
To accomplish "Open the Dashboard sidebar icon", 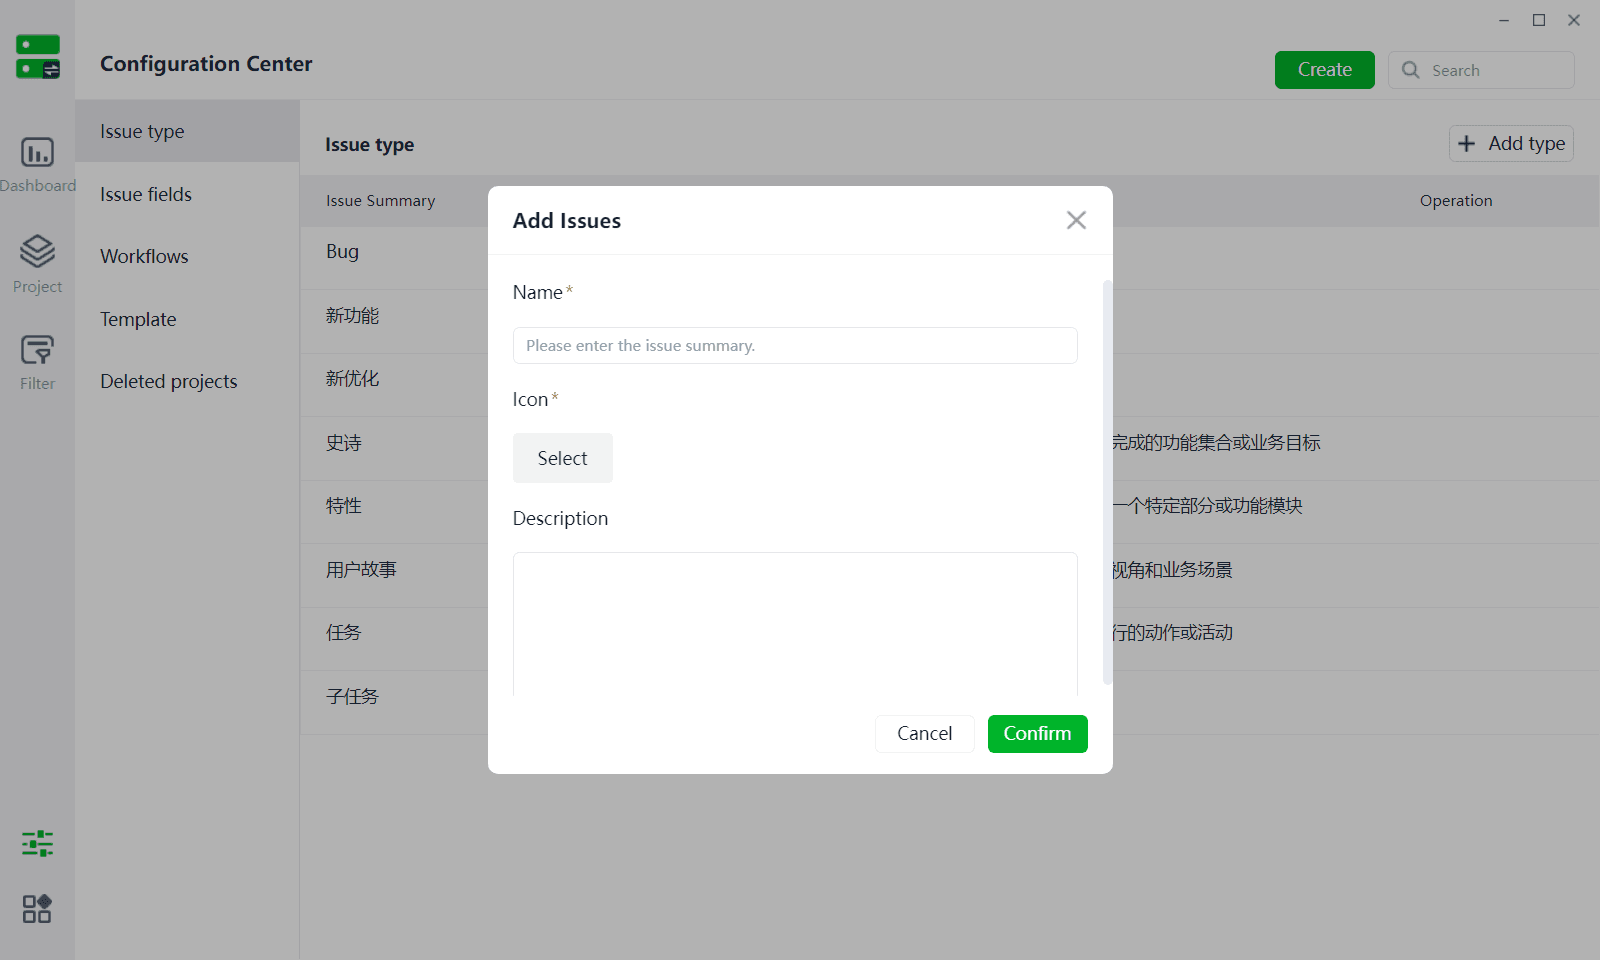I will coord(37,152).
